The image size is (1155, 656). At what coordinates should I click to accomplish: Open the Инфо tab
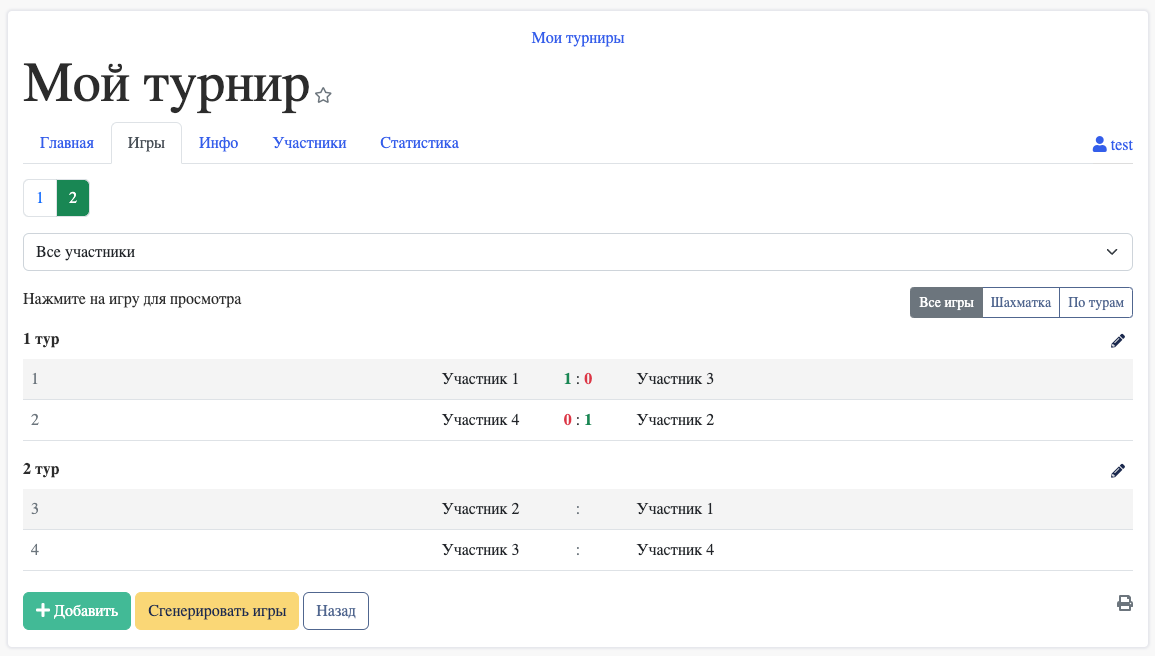[218, 143]
